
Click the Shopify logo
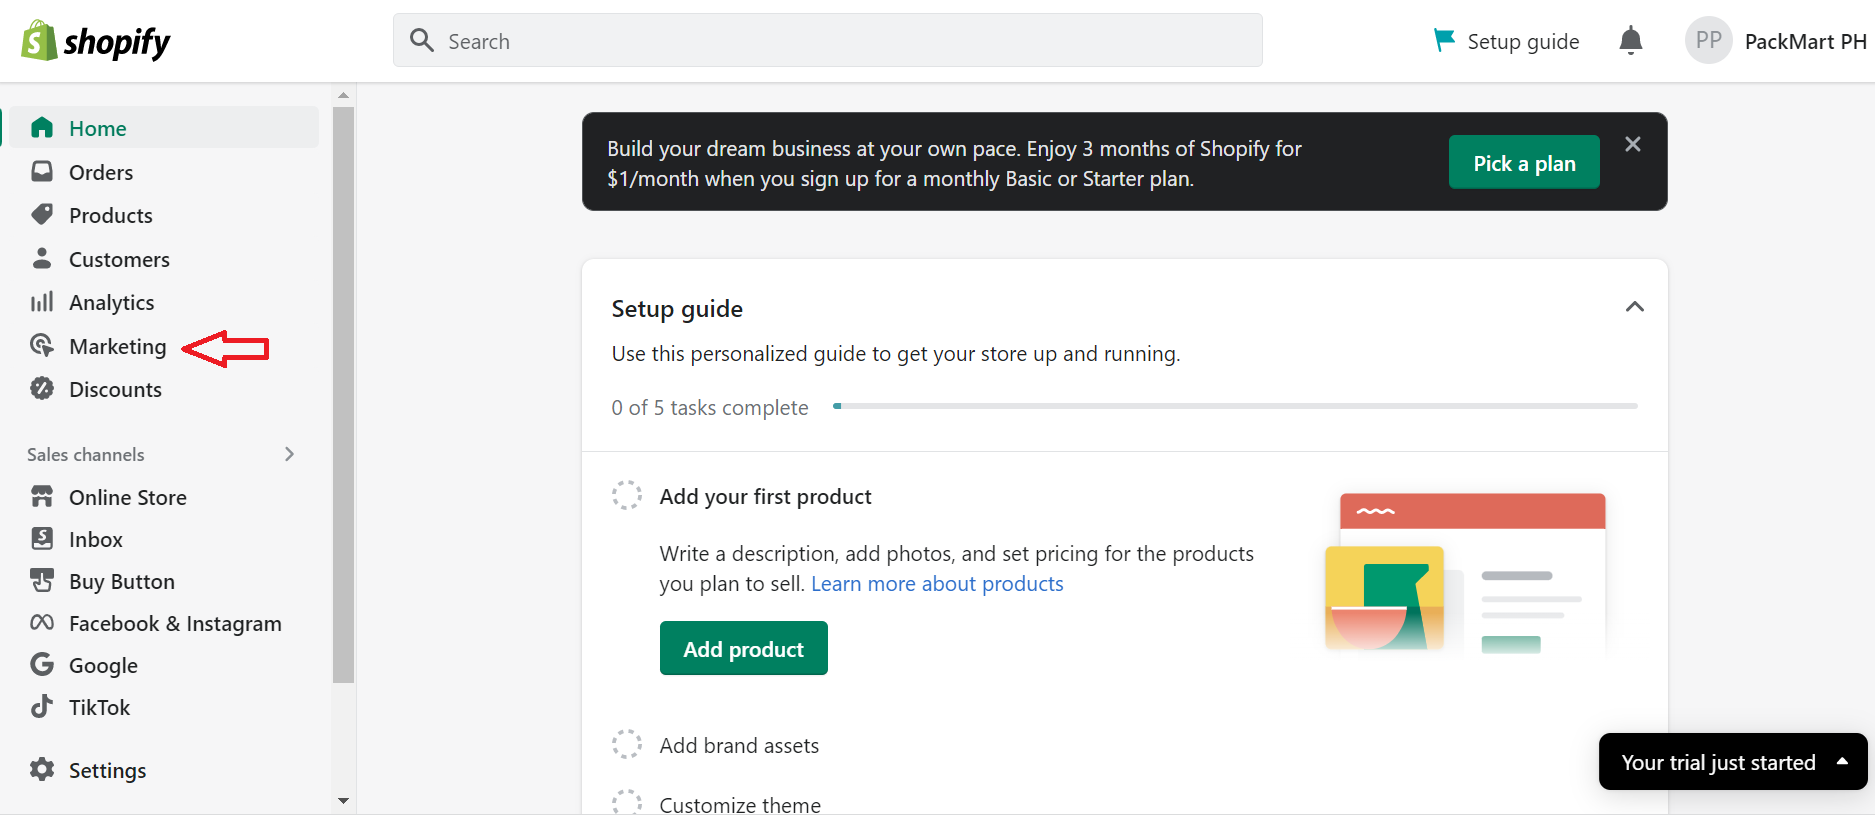point(96,41)
